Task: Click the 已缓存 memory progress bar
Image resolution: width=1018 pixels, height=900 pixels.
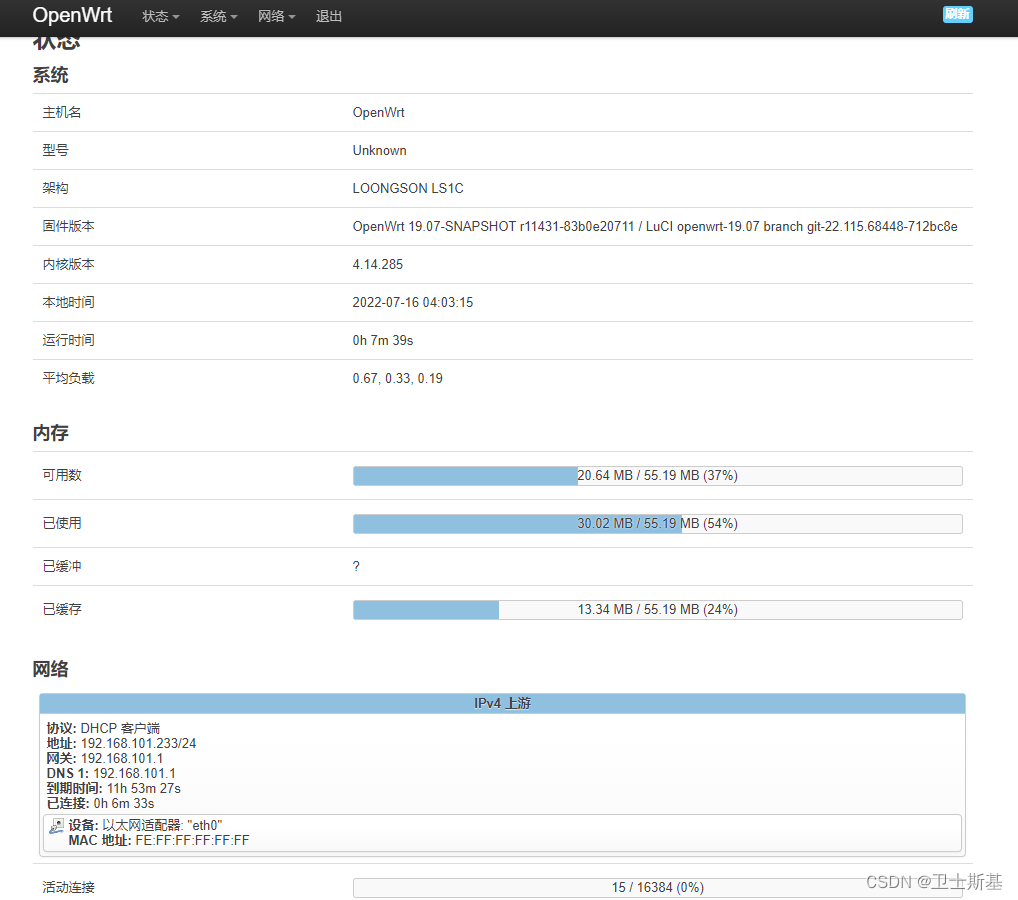Action: click(658, 610)
